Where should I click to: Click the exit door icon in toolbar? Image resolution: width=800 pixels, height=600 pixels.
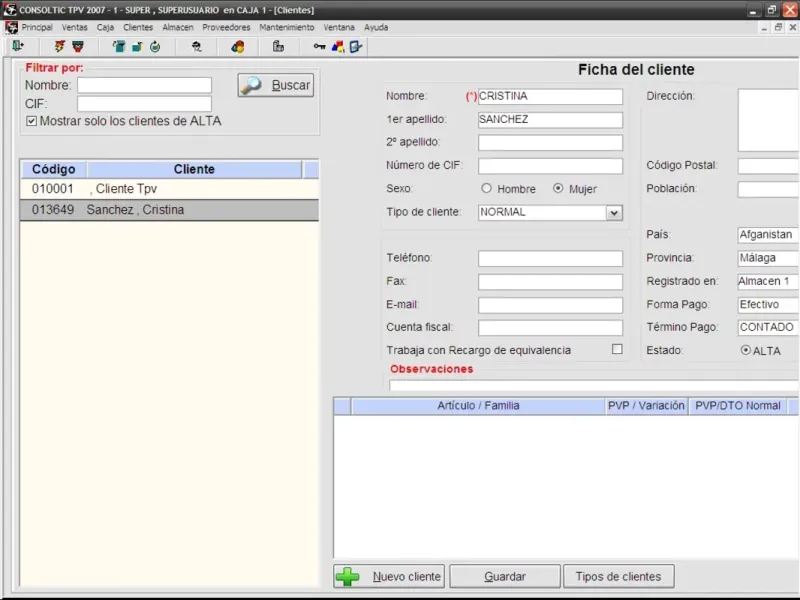(x=18, y=46)
